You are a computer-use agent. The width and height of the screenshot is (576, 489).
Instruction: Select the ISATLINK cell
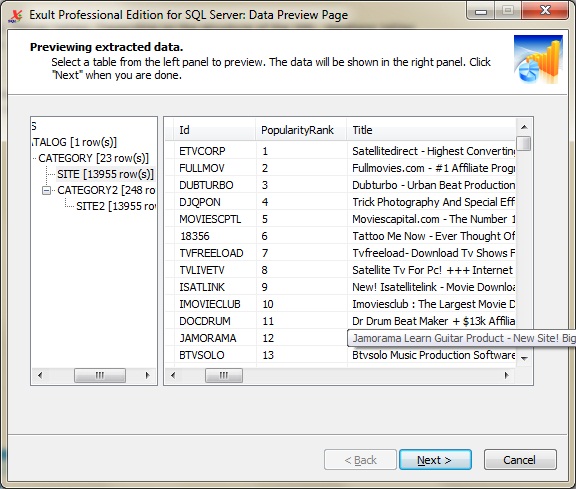(x=215, y=287)
